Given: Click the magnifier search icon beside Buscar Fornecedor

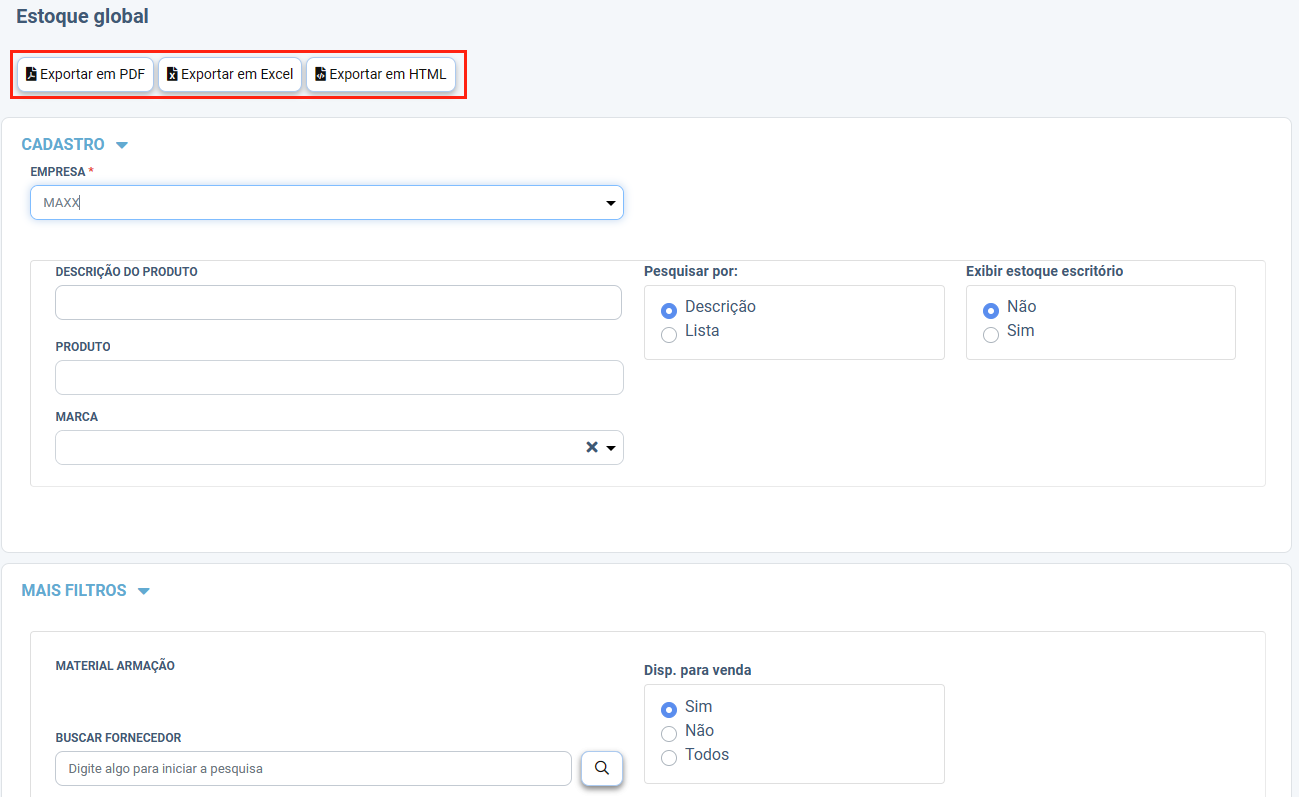Looking at the screenshot, I should [602, 768].
